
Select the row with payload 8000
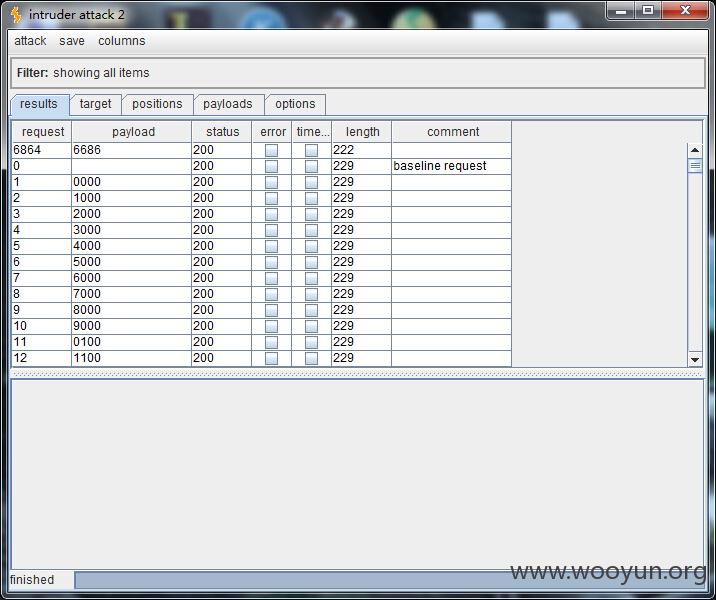(261, 310)
